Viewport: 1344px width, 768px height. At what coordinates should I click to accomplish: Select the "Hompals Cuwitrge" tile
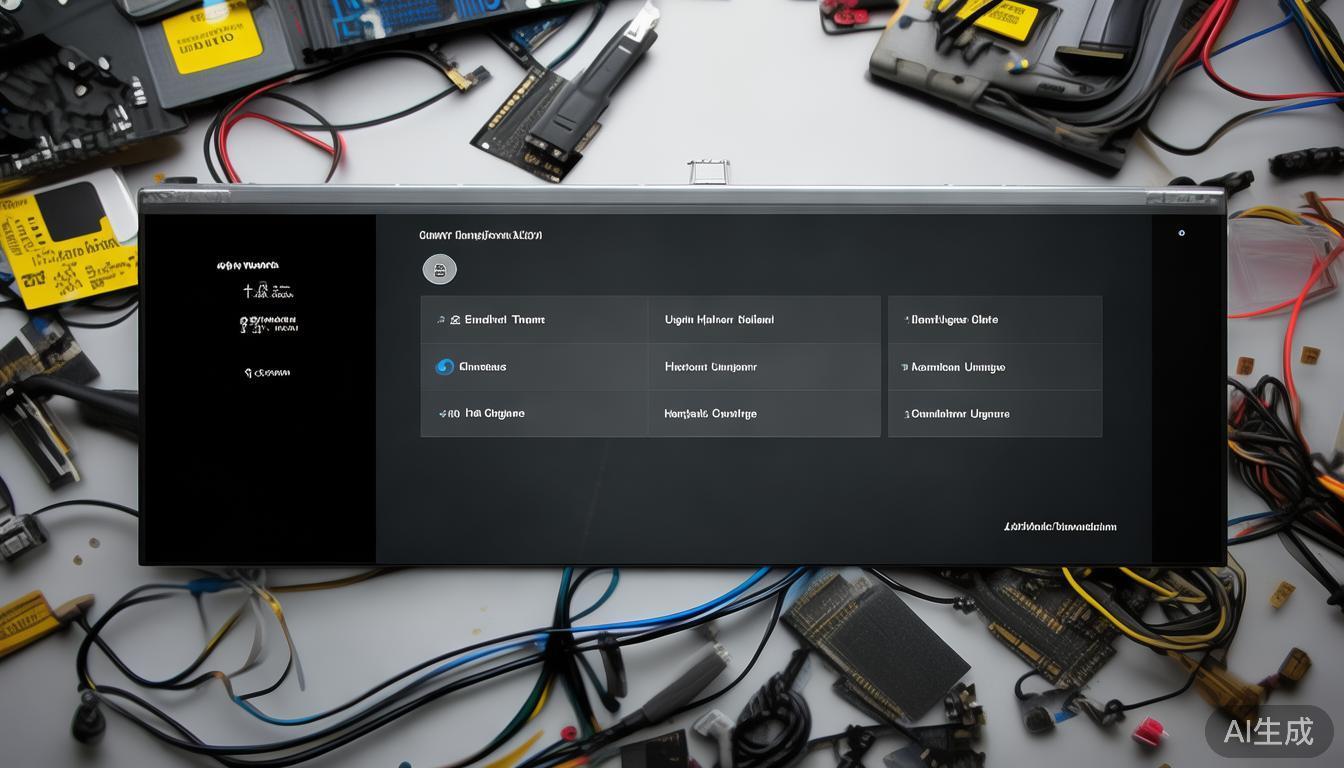(710, 414)
